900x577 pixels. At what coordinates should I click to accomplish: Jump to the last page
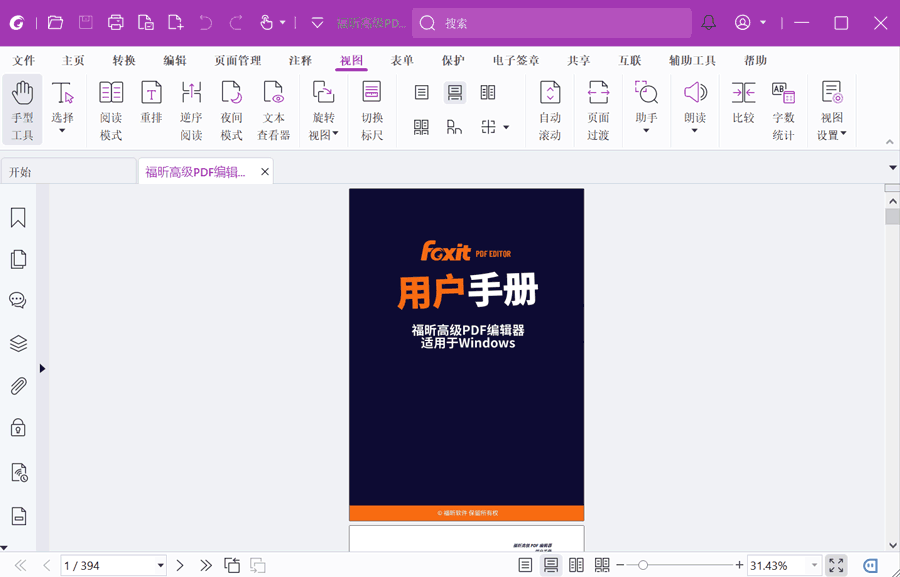[206, 566]
